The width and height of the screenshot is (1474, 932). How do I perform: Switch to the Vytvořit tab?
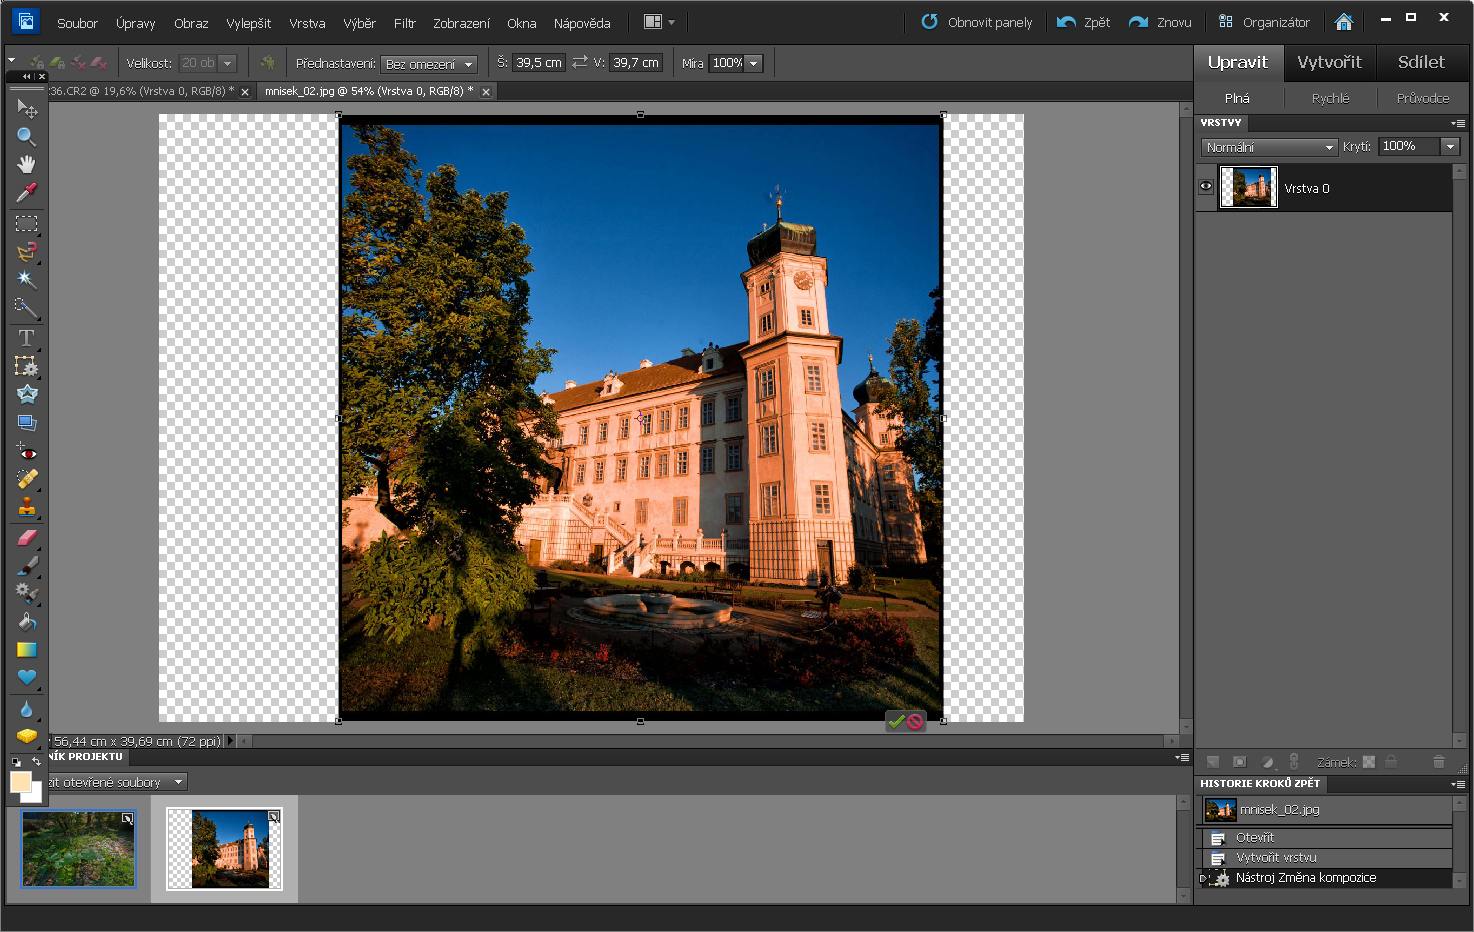(1329, 62)
